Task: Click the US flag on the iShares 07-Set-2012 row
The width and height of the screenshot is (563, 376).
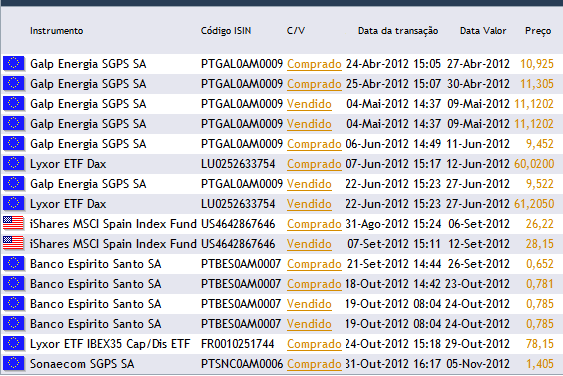Action: pyautogui.click(x=14, y=243)
